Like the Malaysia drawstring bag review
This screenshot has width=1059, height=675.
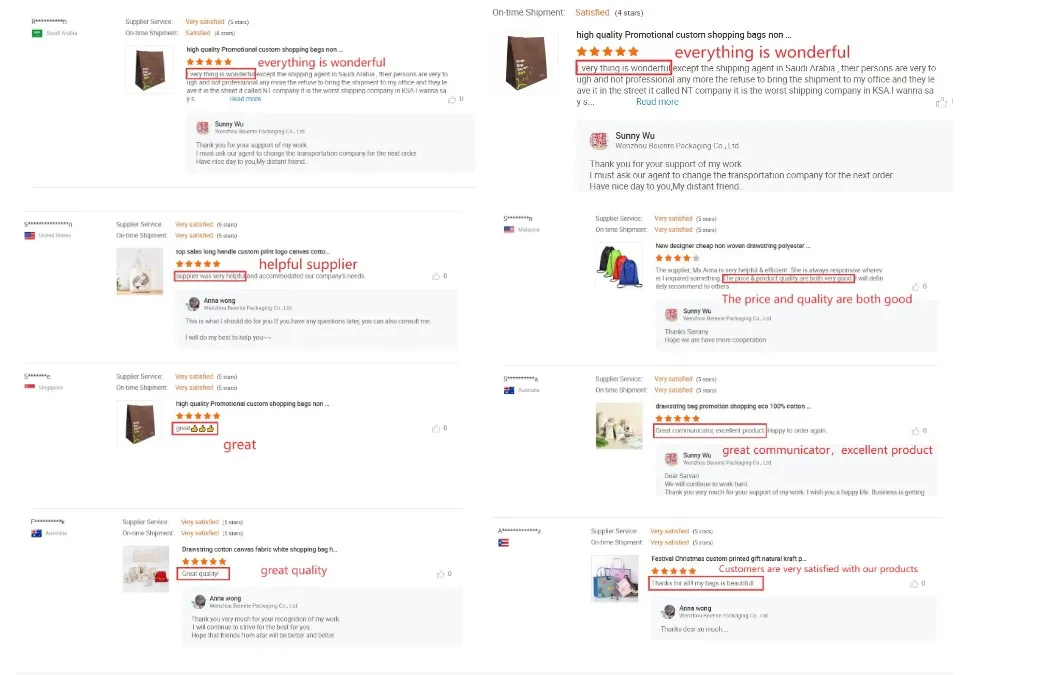[915, 287]
